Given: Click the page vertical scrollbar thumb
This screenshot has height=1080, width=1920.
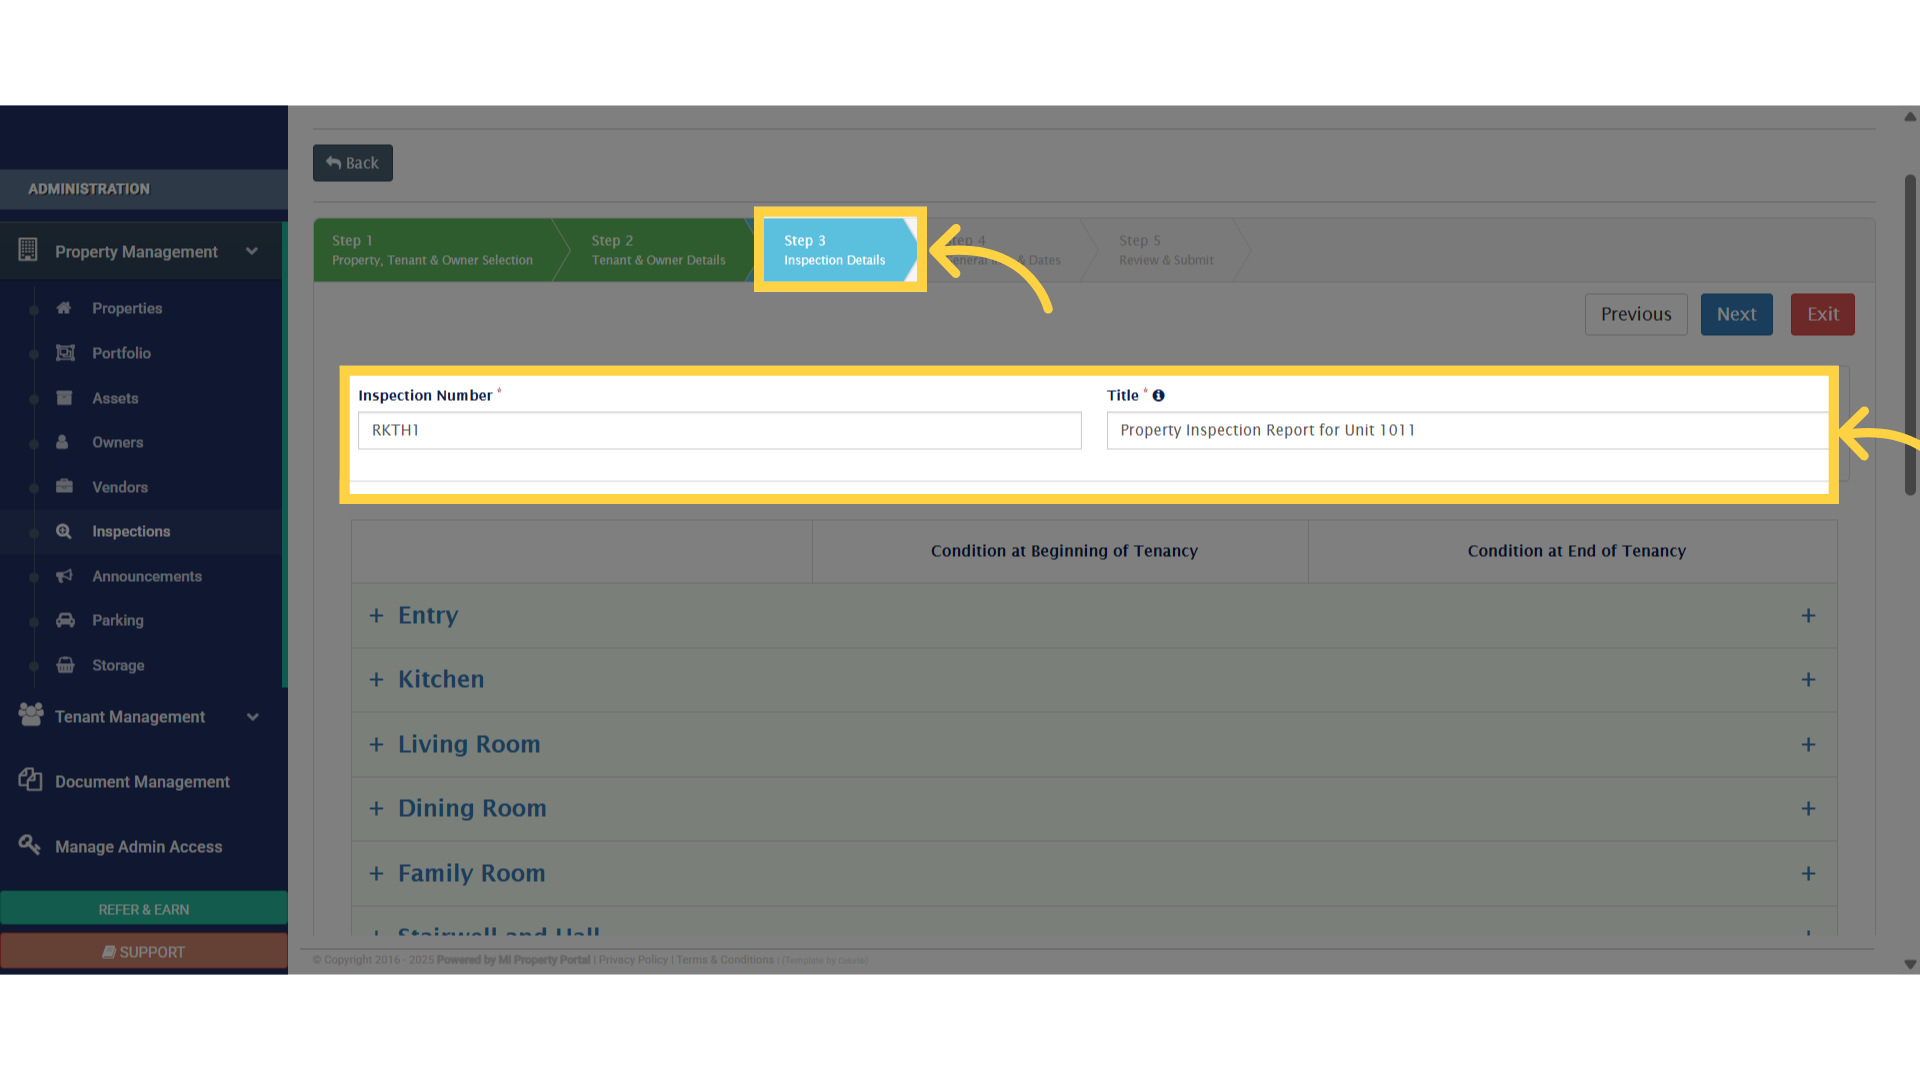Looking at the screenshot, I should 1910,335.
